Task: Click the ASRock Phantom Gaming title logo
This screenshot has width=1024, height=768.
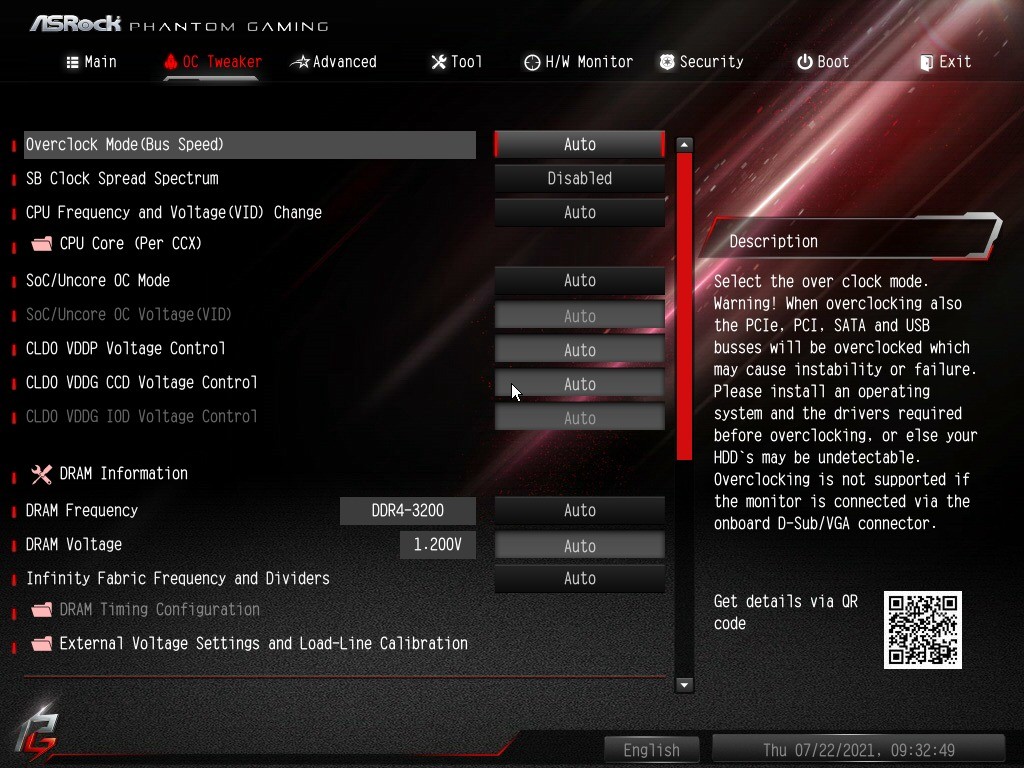Action: (x=179, y=24)
